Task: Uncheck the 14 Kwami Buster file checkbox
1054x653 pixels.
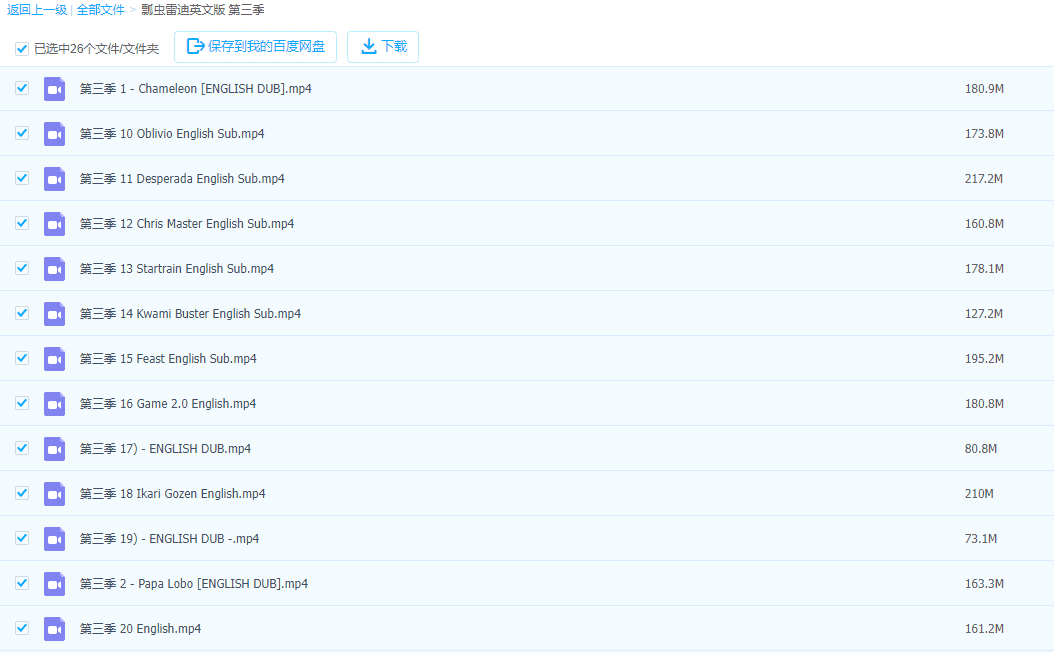Action: pyautogui.click(x=22, y=313)
